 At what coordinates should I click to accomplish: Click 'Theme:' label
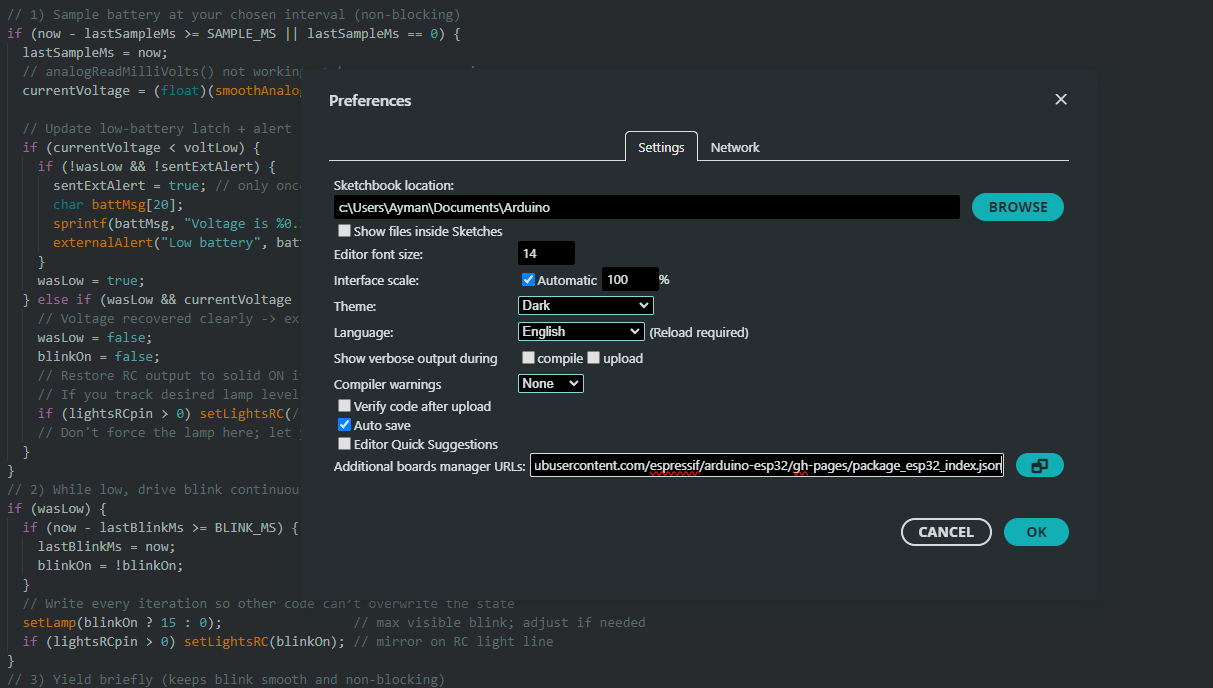355,306
